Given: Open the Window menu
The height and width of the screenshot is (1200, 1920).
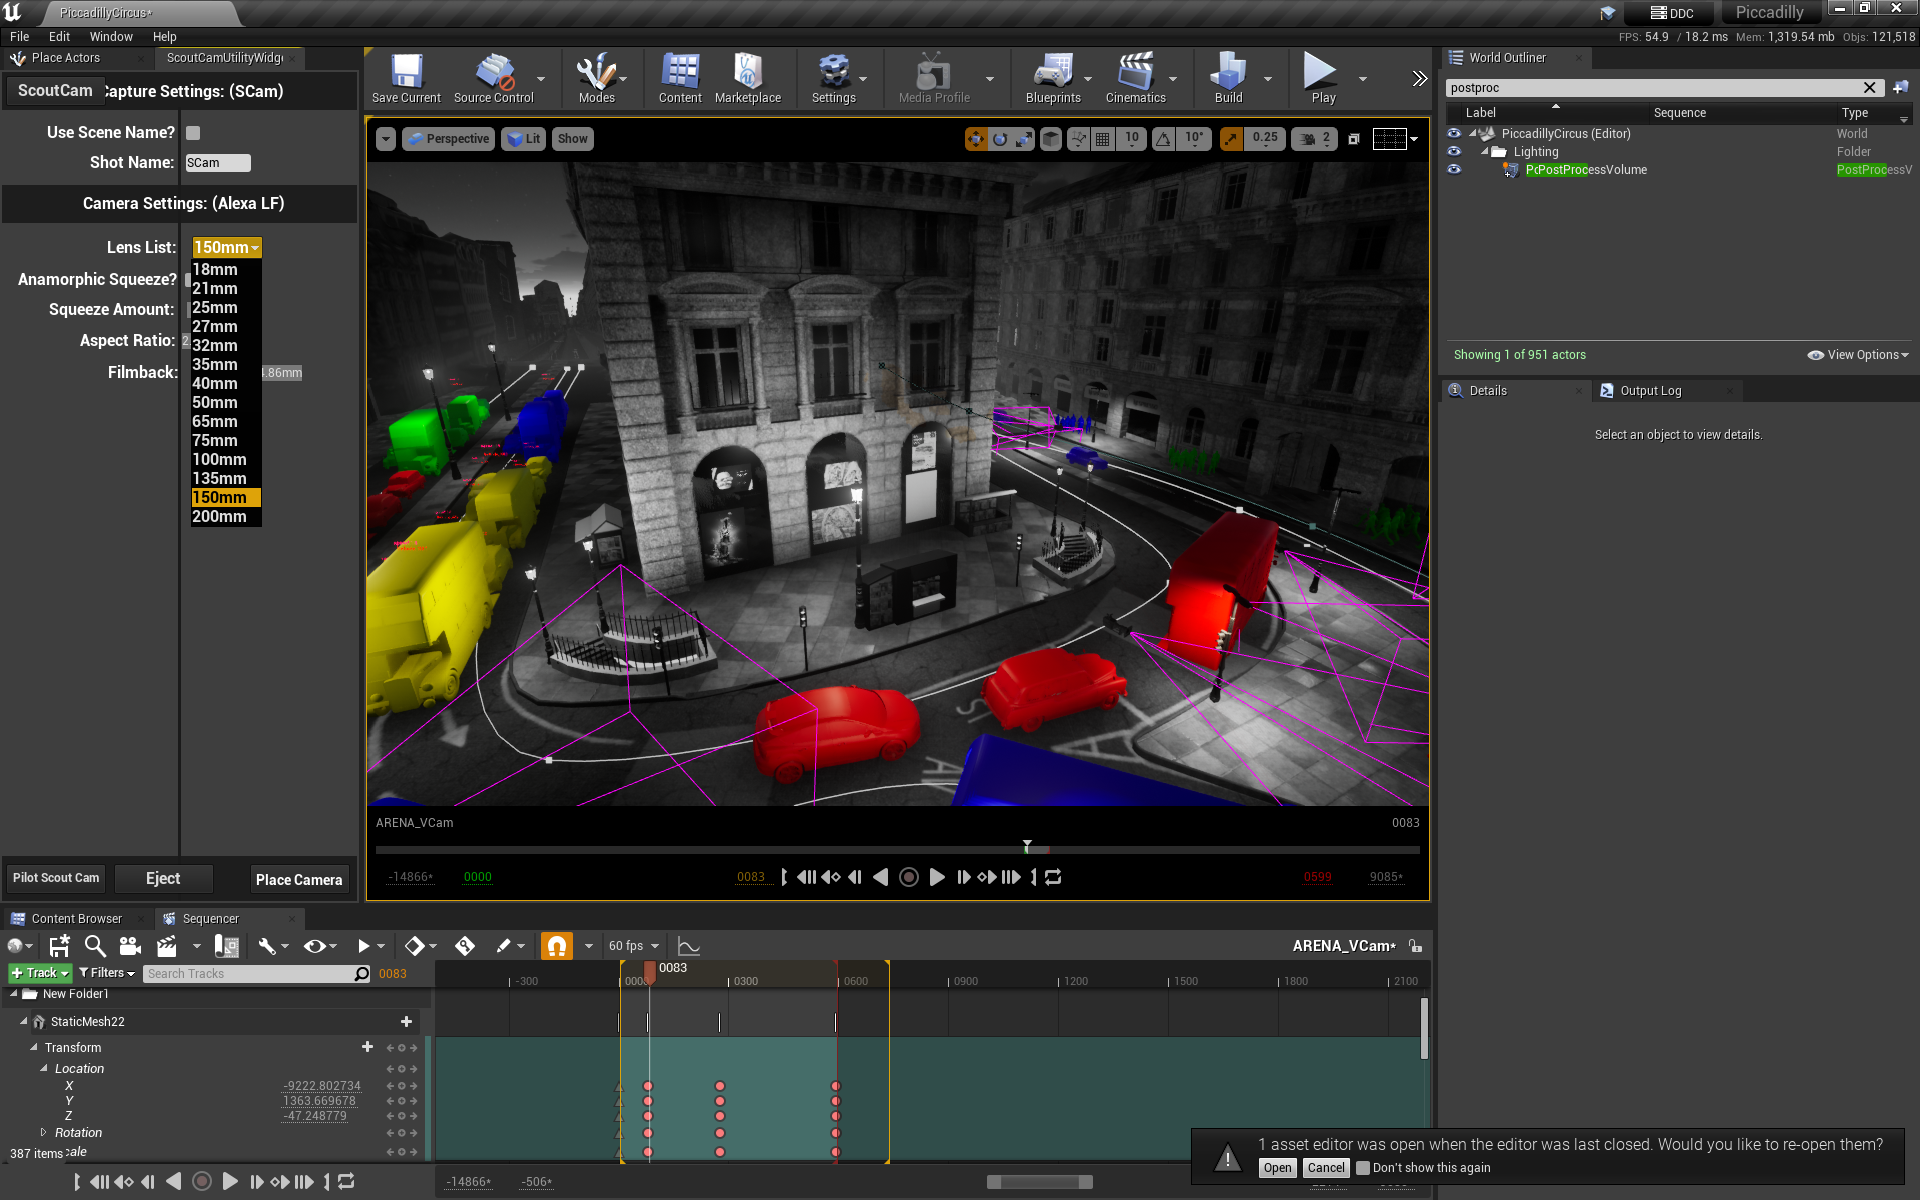Looking at the screenshot, I should tap(111, 36).
